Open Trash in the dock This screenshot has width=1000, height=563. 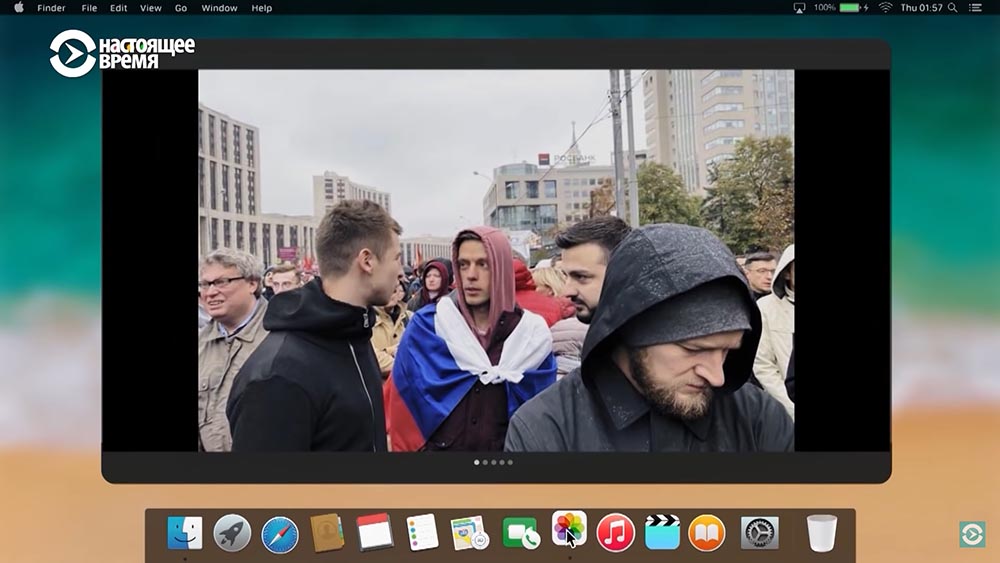pyautogui.click(x=821, y=533)
